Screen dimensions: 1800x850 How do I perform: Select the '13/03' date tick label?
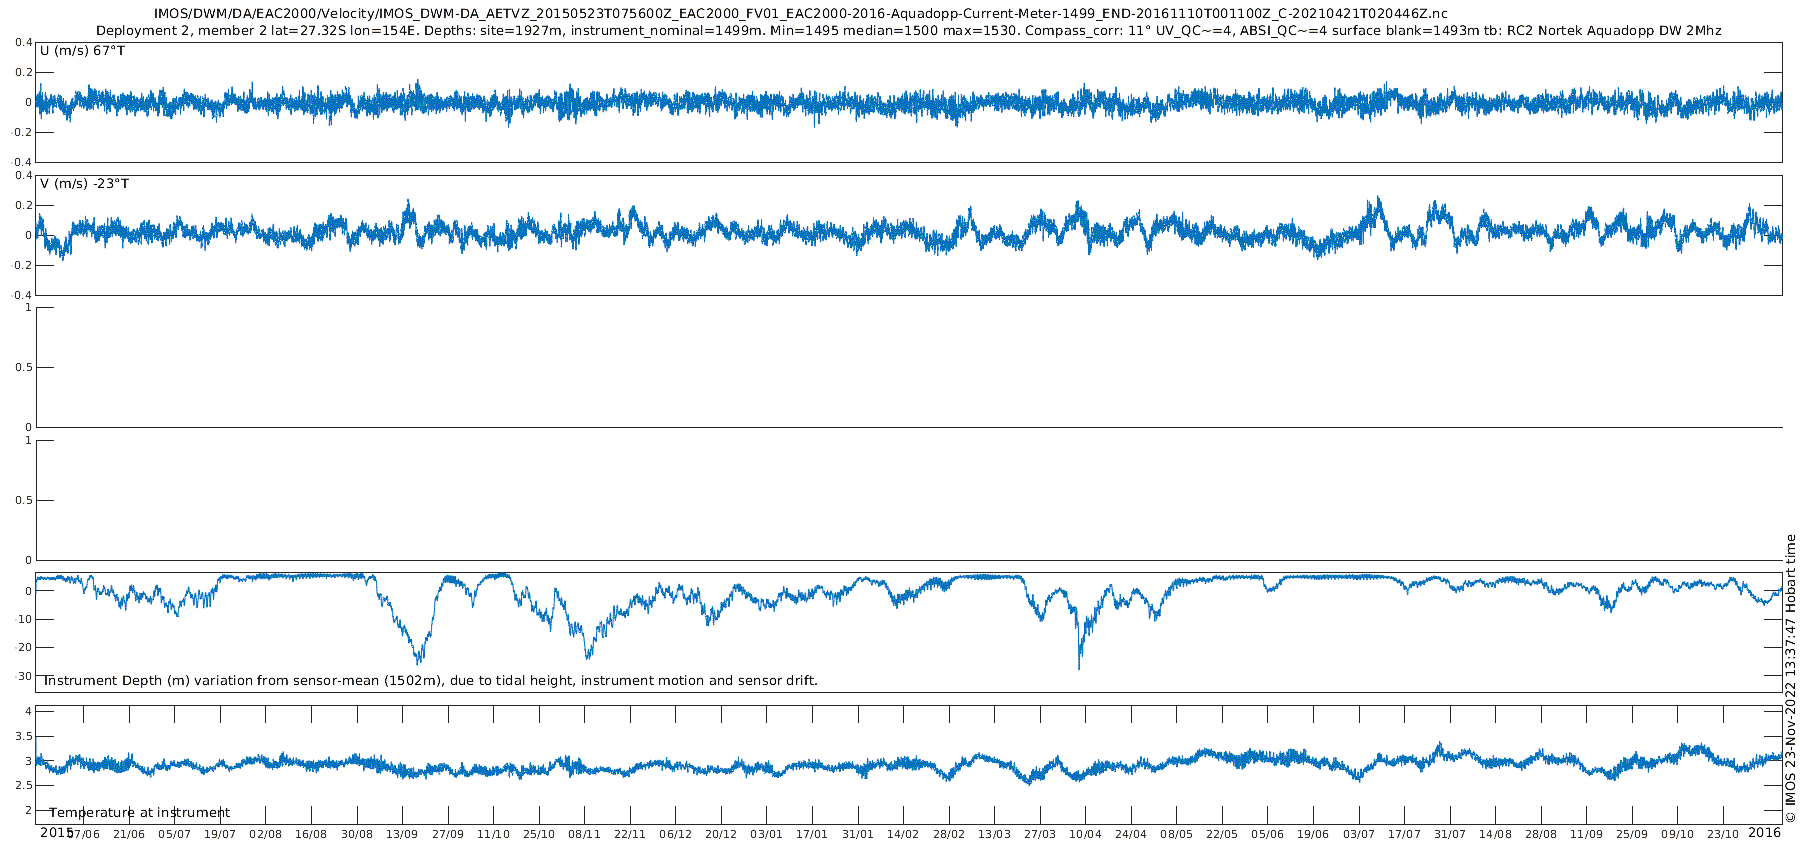click(x=994, y=834)
